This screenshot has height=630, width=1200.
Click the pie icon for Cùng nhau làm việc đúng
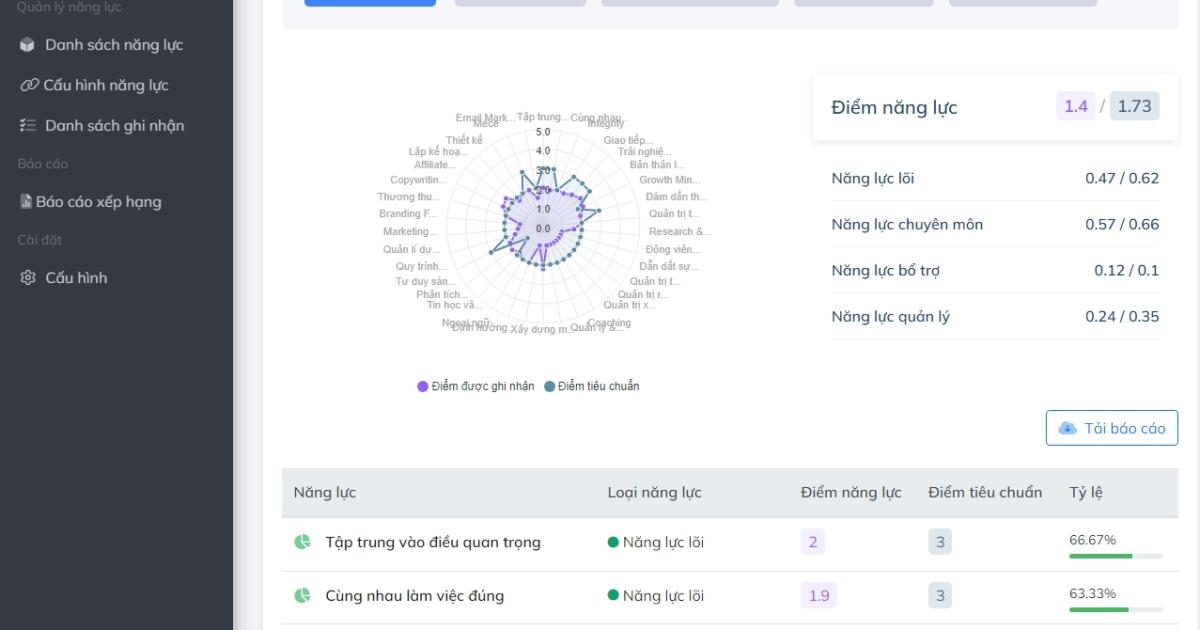[302, 595]
